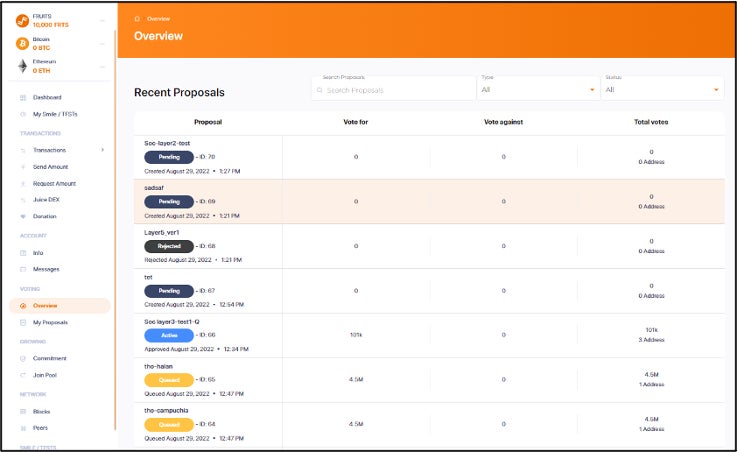
Task: Click Pending badge for ID 70
Action: [x=169, y=157]
